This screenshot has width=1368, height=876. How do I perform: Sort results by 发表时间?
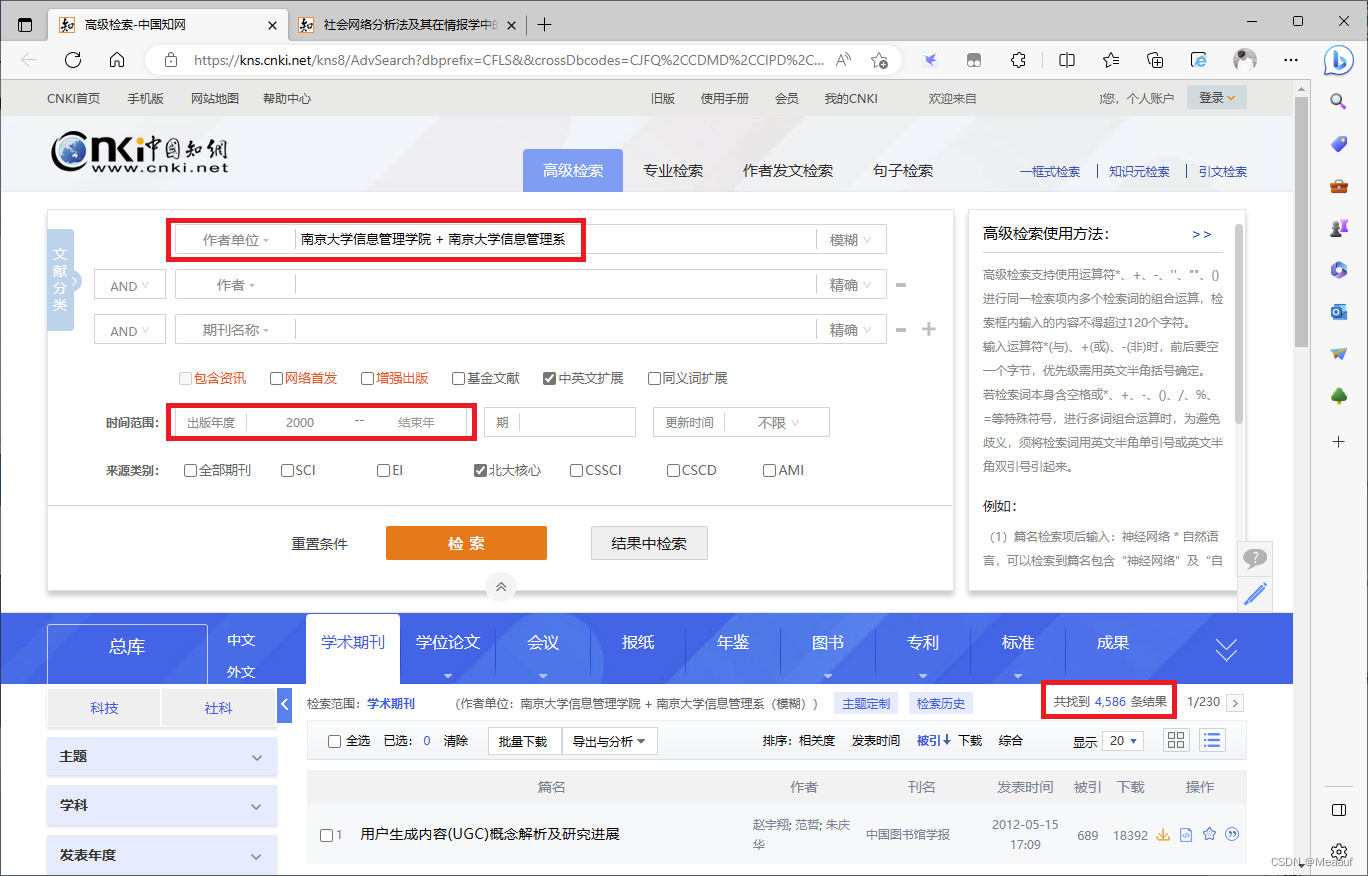point(875,741)
